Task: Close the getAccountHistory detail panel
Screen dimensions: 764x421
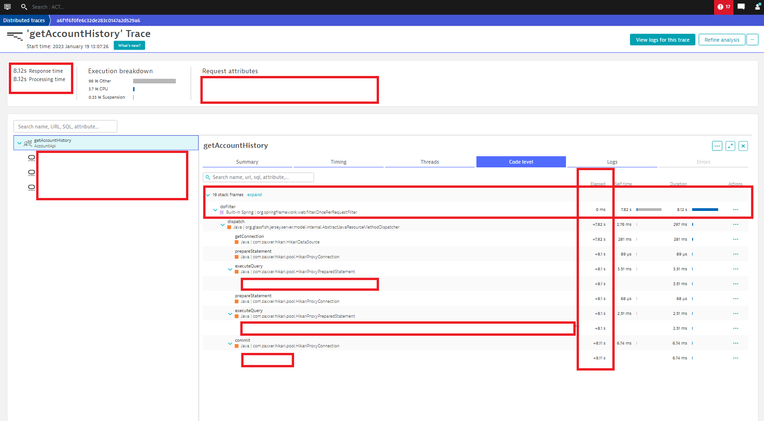Action: pyautogui.click(x=744, y=146)
